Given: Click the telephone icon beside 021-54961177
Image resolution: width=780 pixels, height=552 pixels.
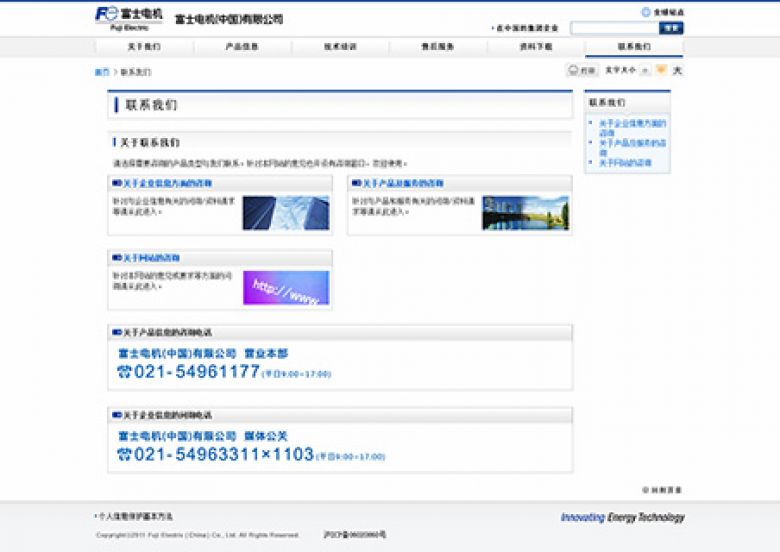Looking at the screenshot, I should (x=124, y=372).
